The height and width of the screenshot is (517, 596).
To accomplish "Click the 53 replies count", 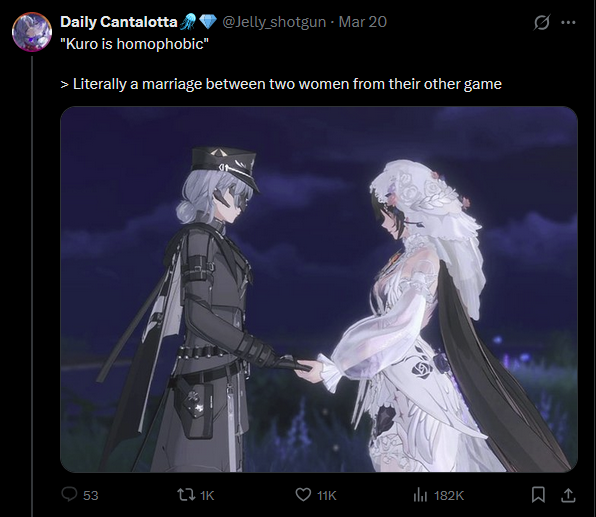I will click(x=90, y=496).
